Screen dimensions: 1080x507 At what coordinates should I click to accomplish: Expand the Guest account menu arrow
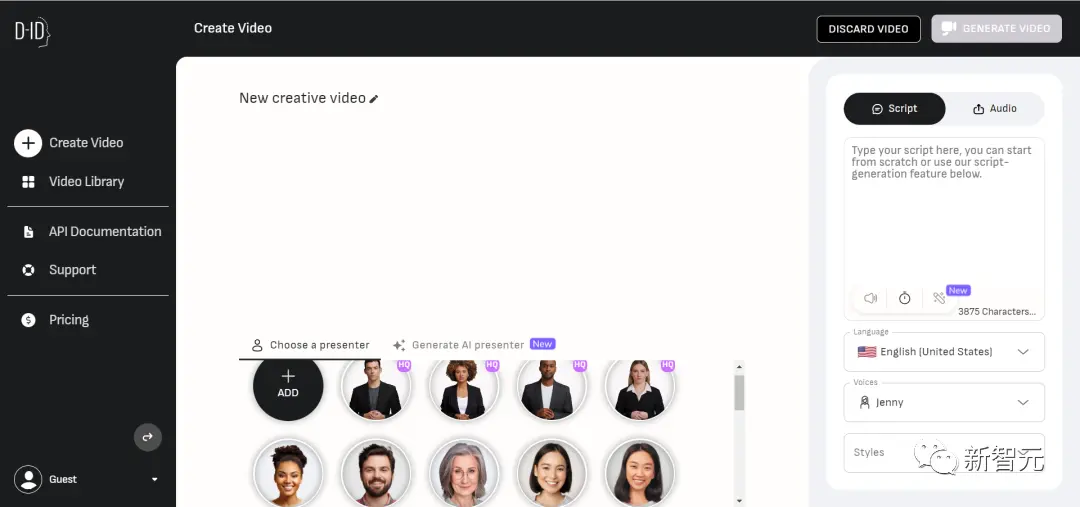pyautogui.click(x=154, y=479)
